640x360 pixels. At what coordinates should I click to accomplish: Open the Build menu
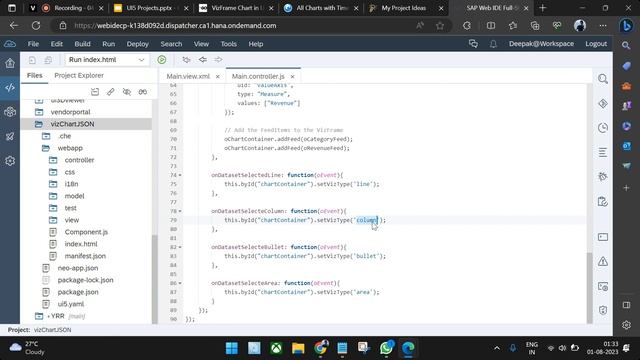(x=82, y=44)
